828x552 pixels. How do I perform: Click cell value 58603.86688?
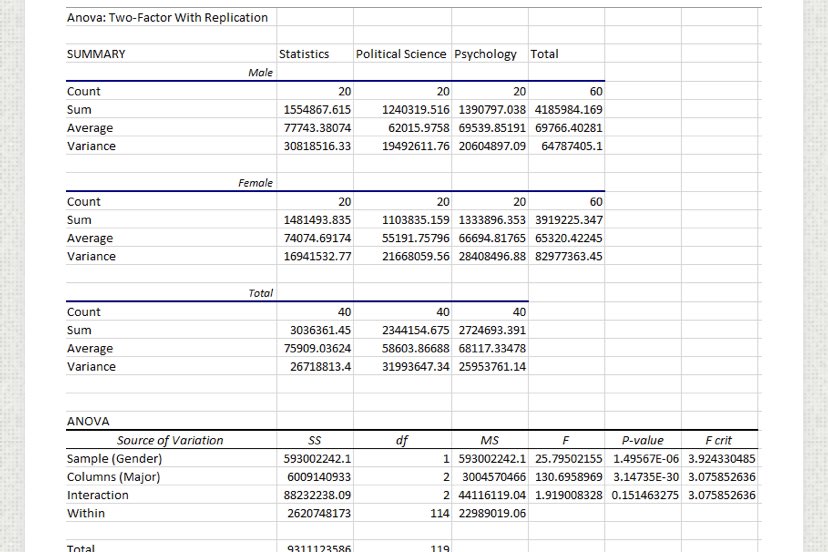(416, 349)
